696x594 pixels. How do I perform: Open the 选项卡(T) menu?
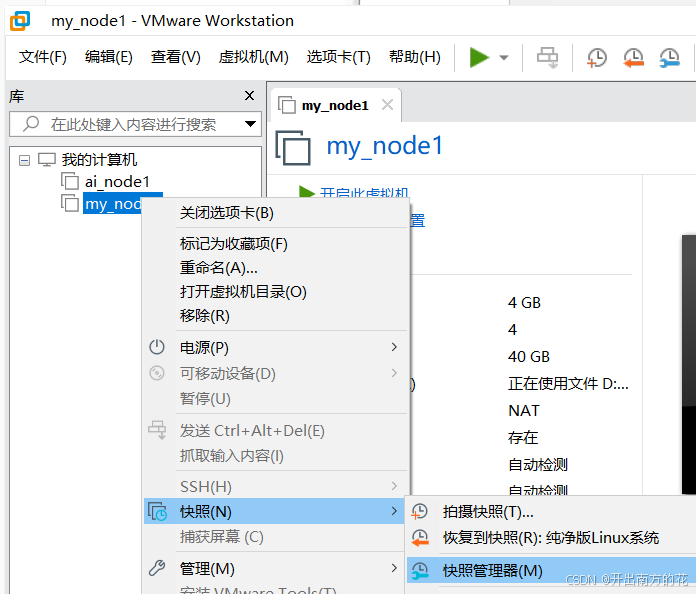pyautogui.click(x=338, y=57)
